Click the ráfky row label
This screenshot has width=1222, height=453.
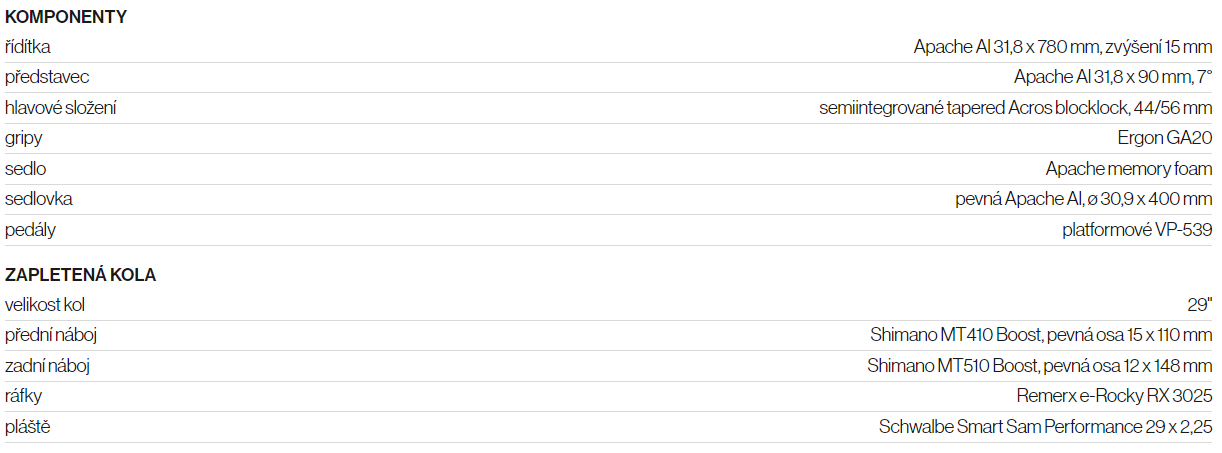pyautogui.click(x=24, y=396)
